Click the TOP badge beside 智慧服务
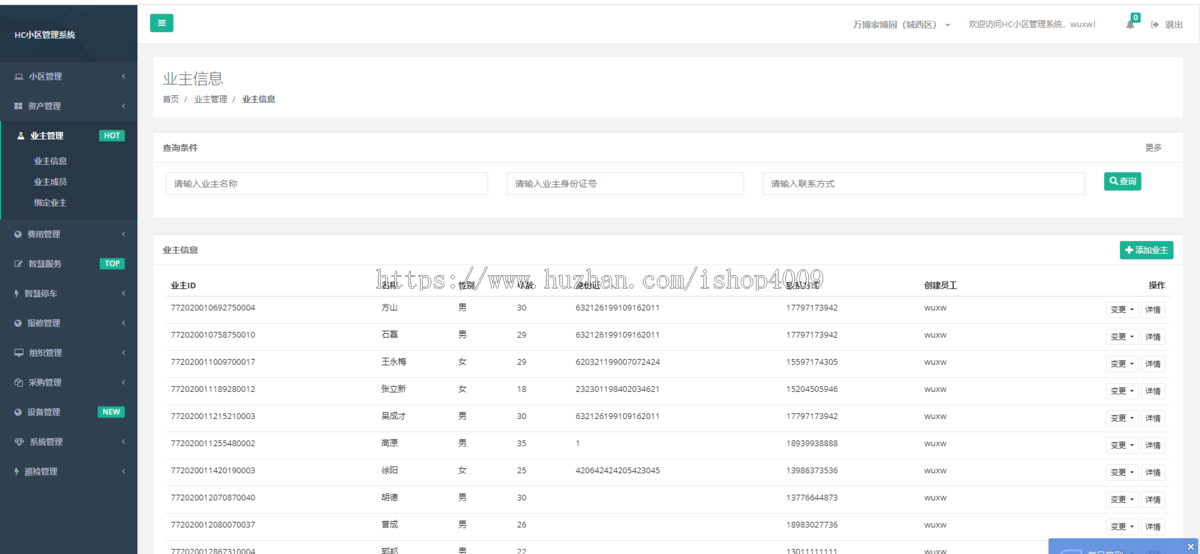The height and width of the screenshot is (554, 1200). tap(112, 264)
